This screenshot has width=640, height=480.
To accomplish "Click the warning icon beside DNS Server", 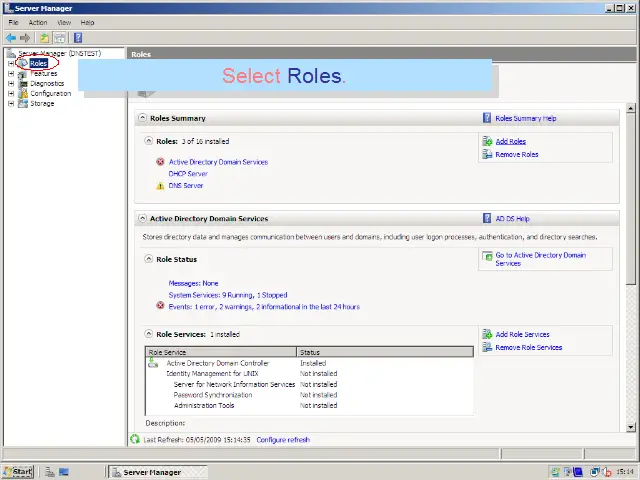I will [160, 186].
